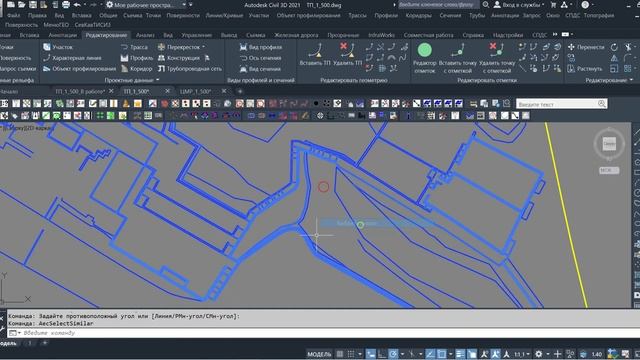Image resolution: width=640 pixels, height=360 pixels.
Task: Add a new layout with the plus button
Action: pos(44,343)
